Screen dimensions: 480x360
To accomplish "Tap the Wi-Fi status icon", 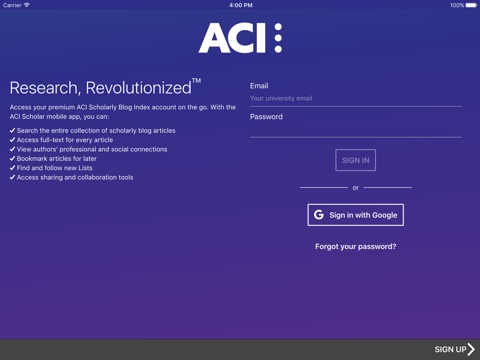I will [x=27, y=5].
